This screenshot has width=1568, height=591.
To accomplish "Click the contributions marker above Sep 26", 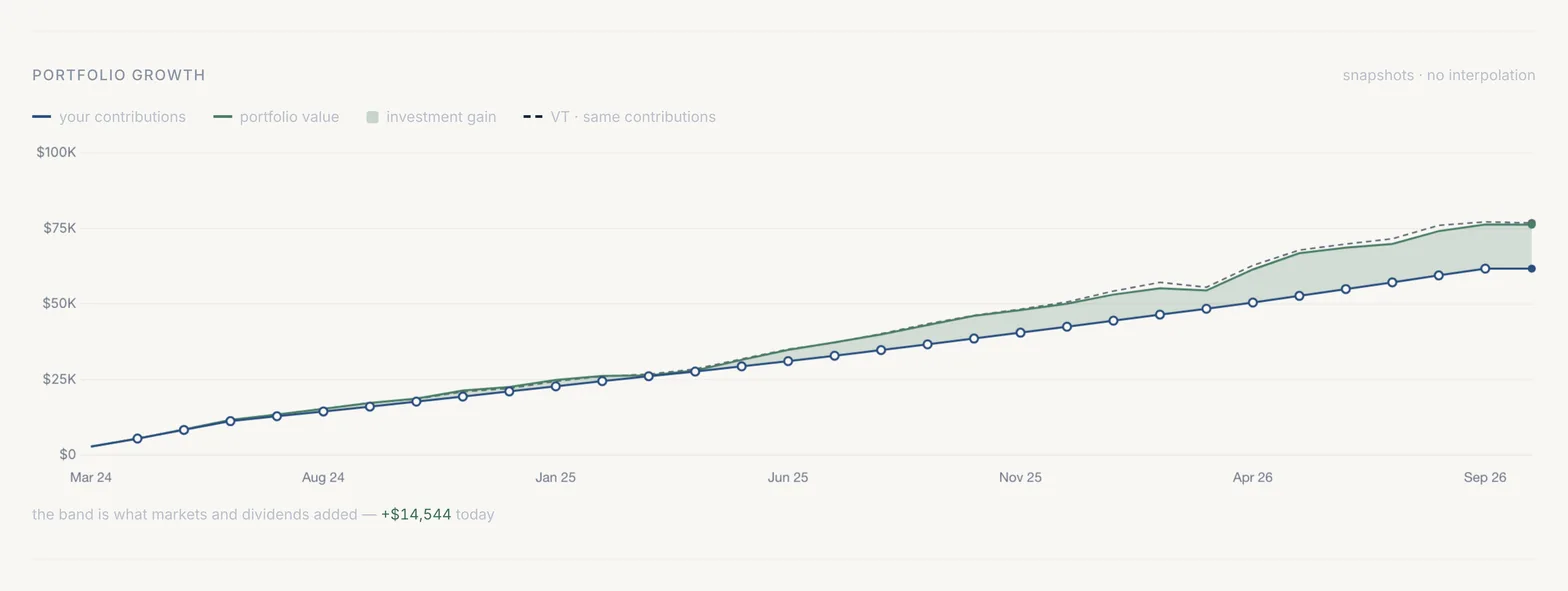I will (x=1485, y=268).
